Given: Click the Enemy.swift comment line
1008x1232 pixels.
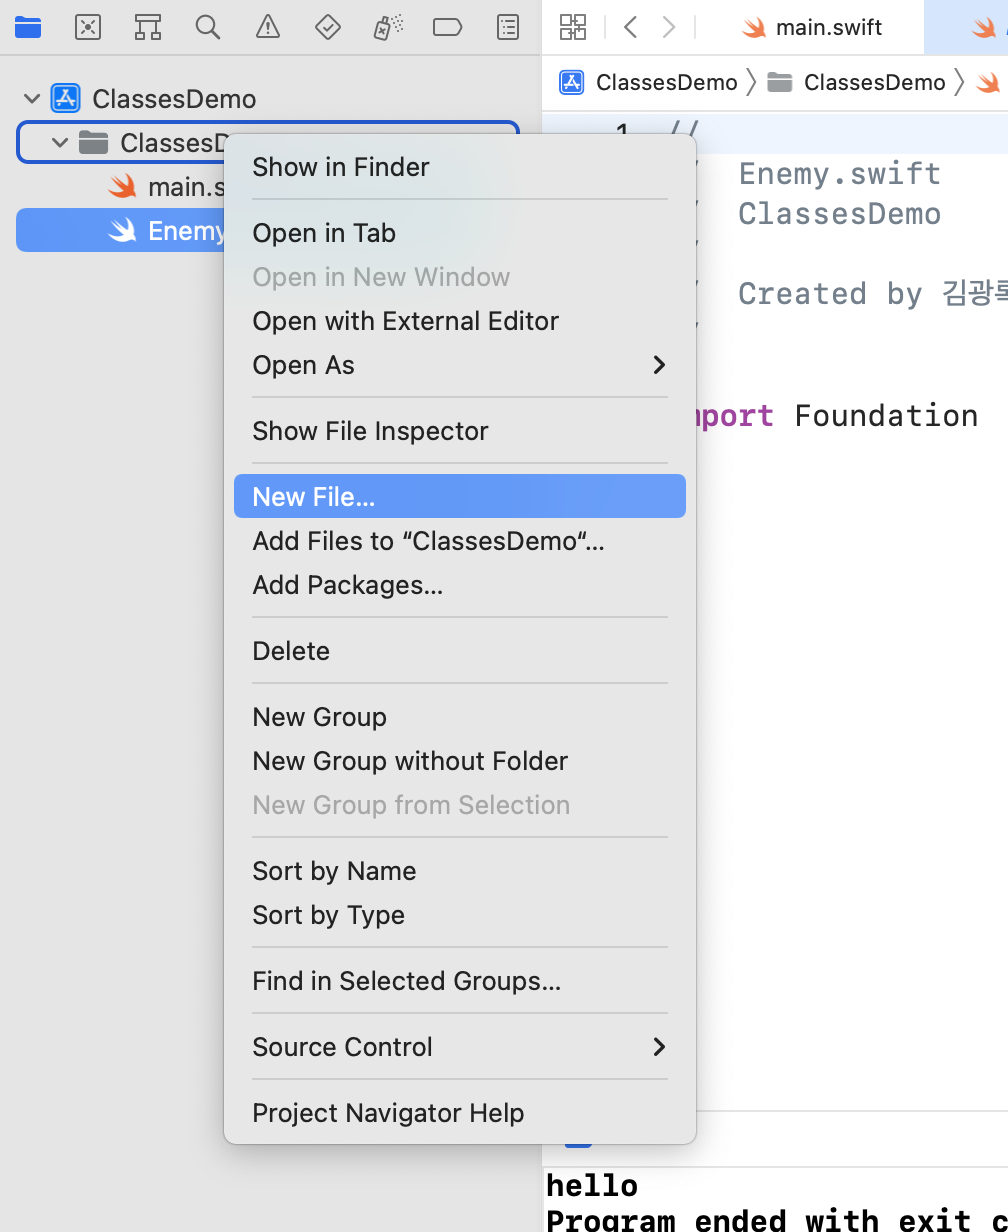Looking at the screenshot, I should pyautogui.click(x=840, y=174).
